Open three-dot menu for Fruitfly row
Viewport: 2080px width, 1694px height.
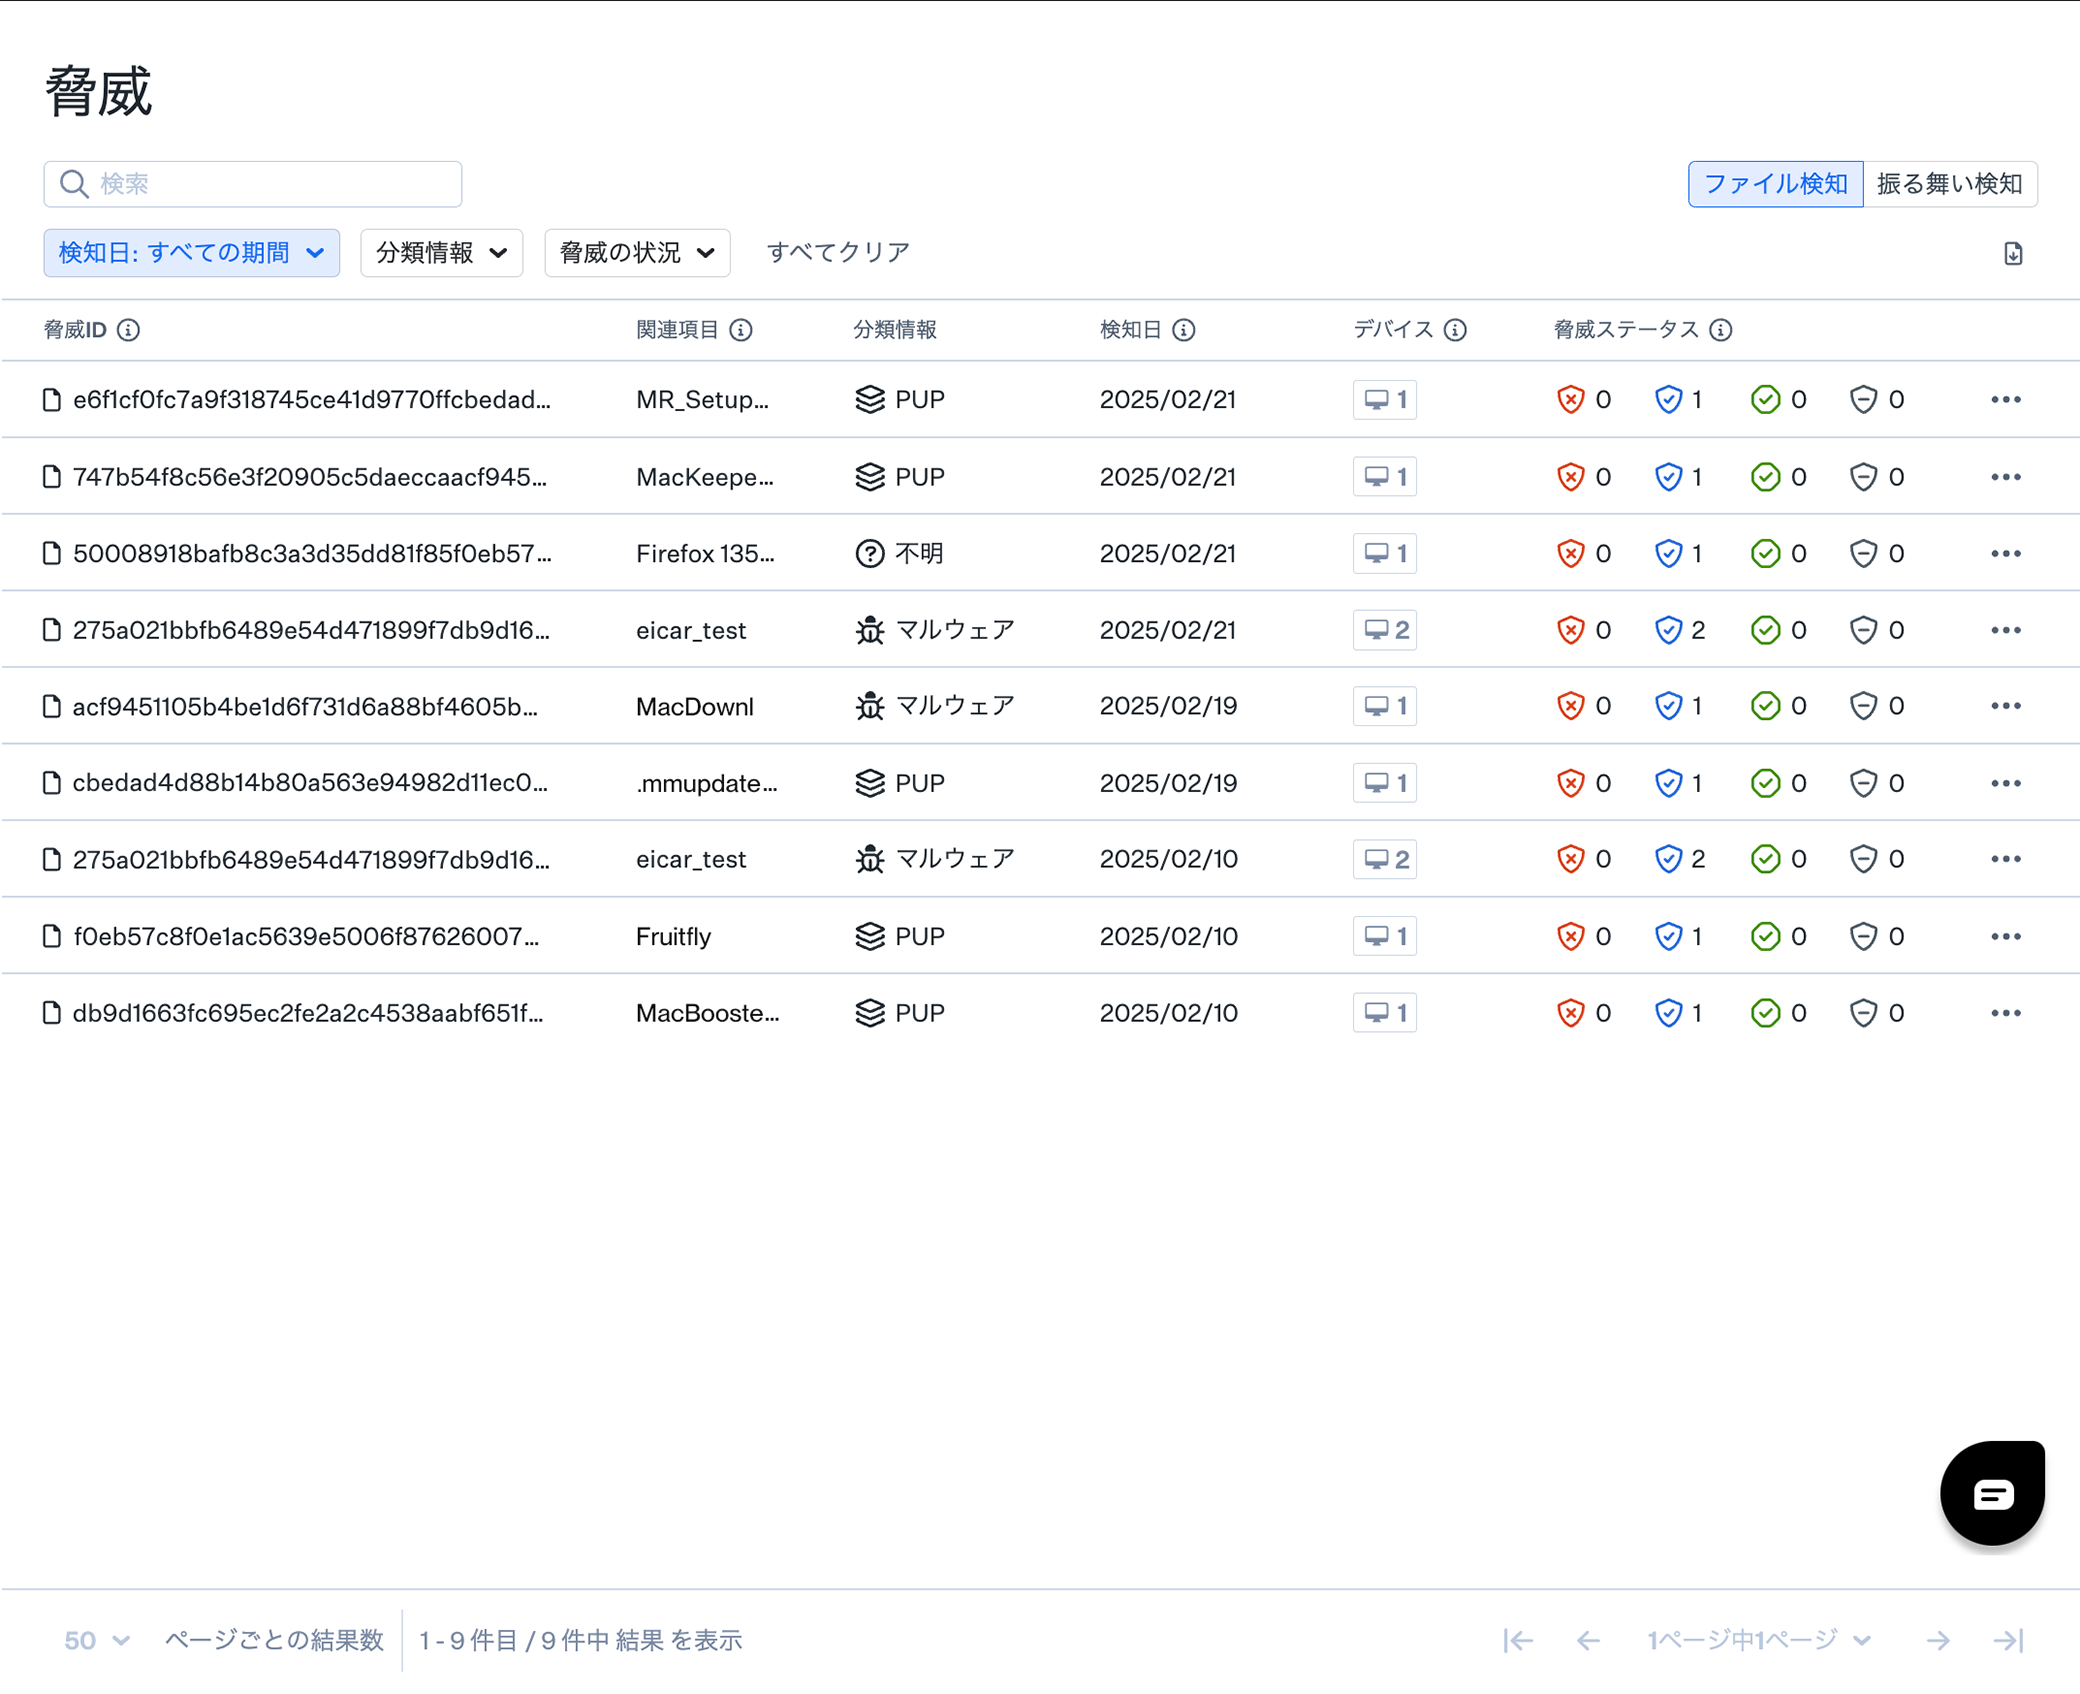click(x=2005, y=937)
